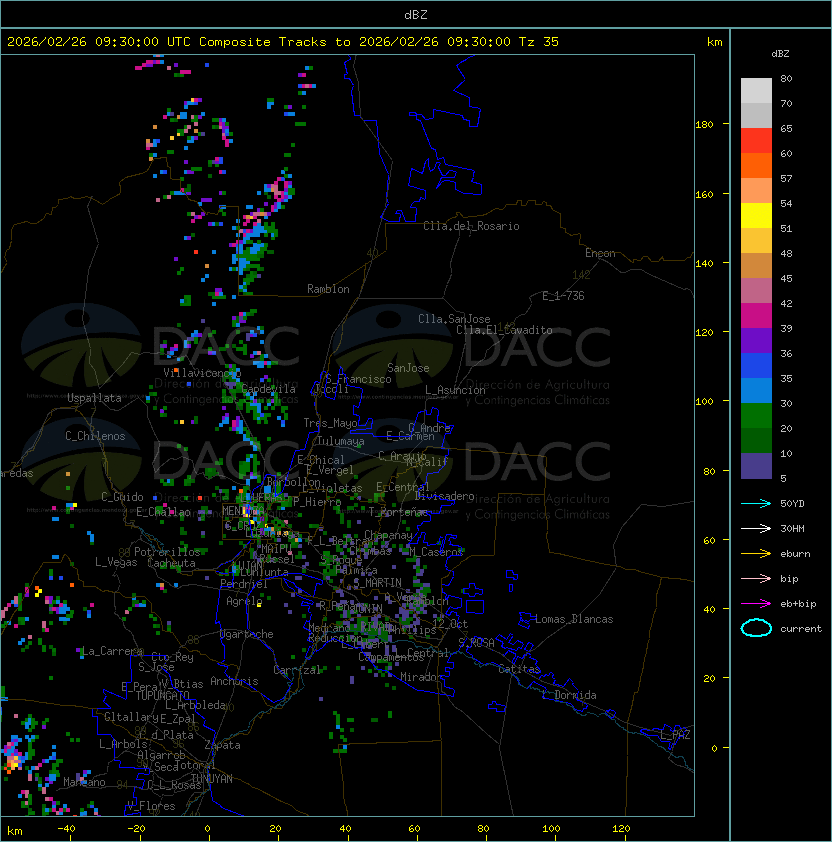Click the white 30HM arrow in legend
Image resolution: width=832 pixels, height=842 pixels.
[x=756, y=529]
